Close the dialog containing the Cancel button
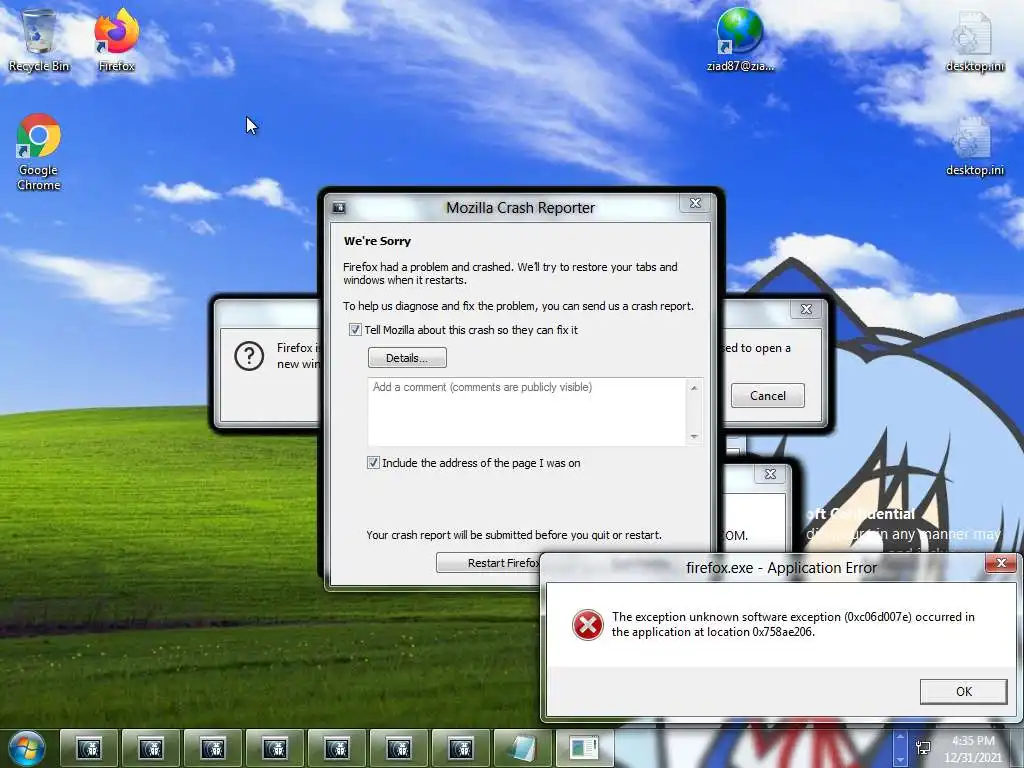The width and height of the screenshot is (1024, 768). pos(807,309)
